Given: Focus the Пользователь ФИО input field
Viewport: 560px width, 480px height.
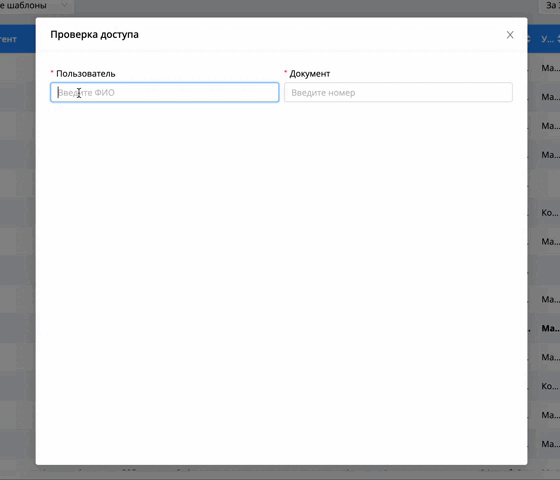Looking at the screenshot, I should pos(164,92).
